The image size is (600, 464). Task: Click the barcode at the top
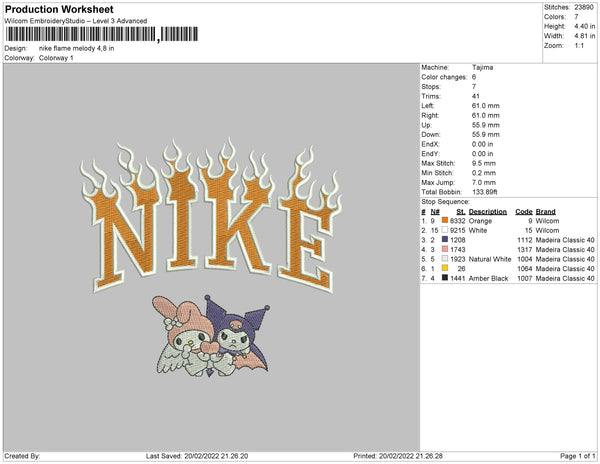(x=102, y=34)
